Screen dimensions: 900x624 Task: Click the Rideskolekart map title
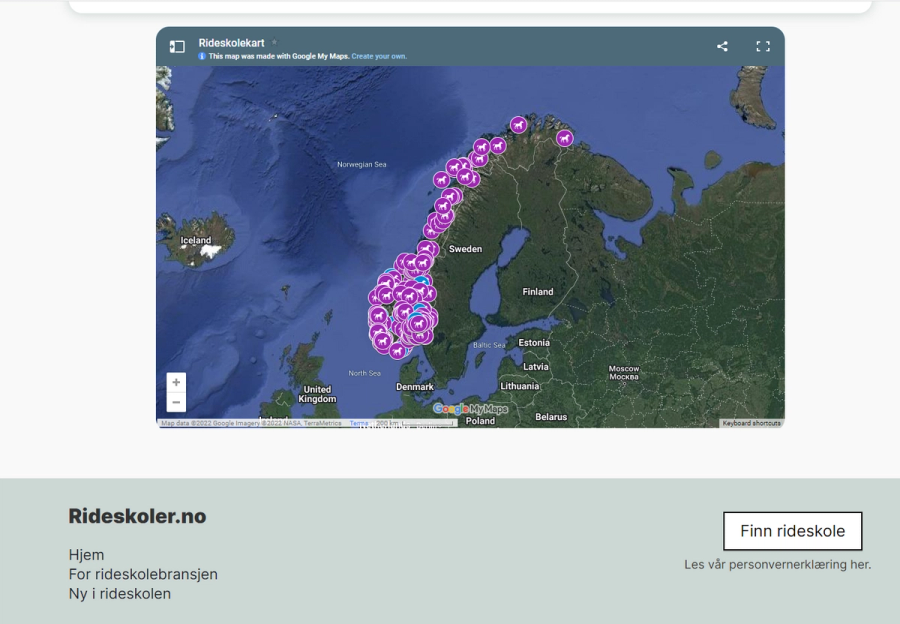(231, 43)
